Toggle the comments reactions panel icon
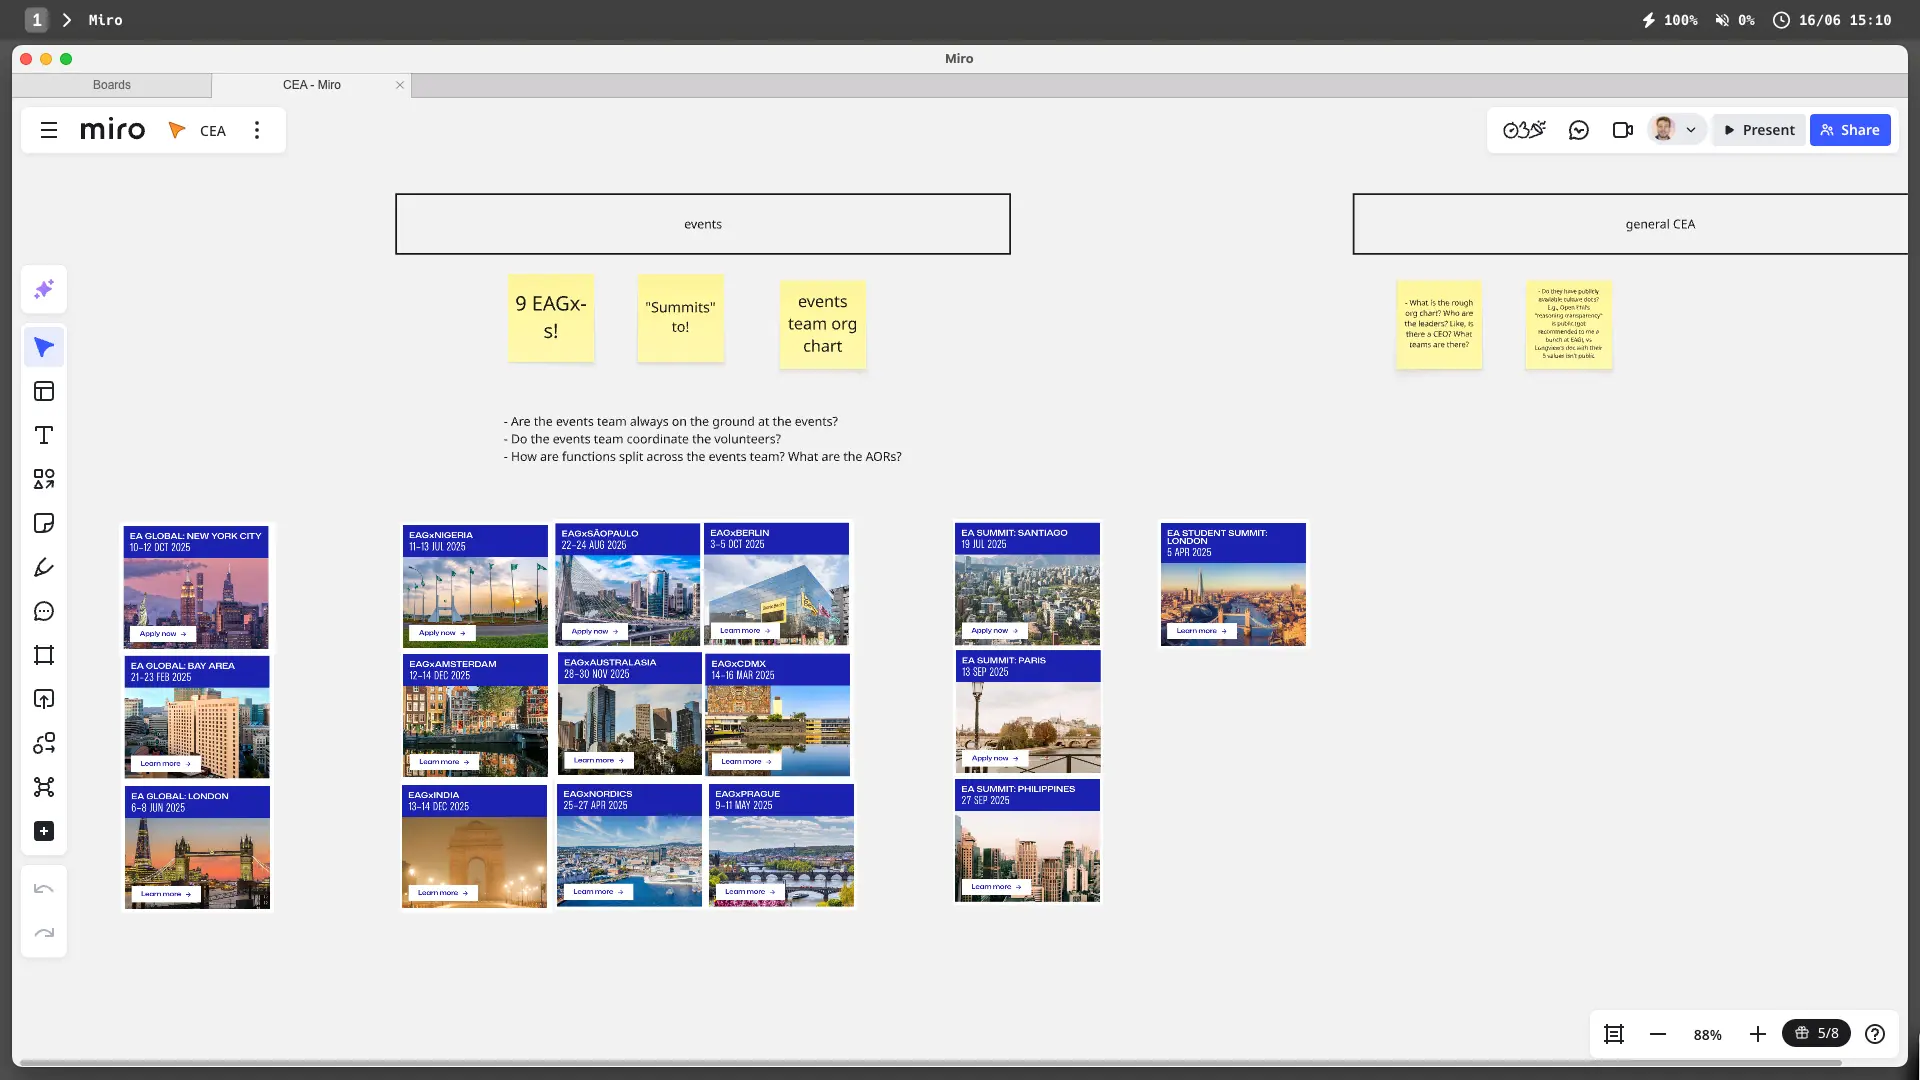 tap(1579, 130)
